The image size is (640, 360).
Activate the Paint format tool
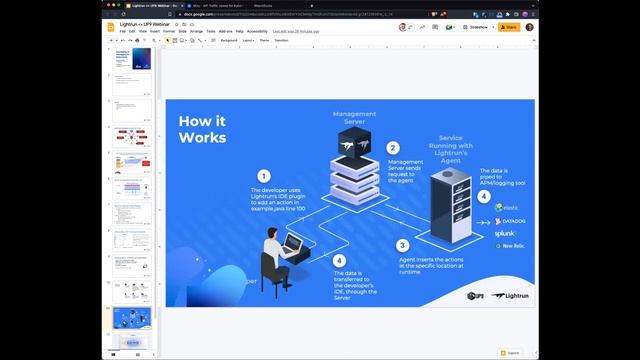coord(144,40)
